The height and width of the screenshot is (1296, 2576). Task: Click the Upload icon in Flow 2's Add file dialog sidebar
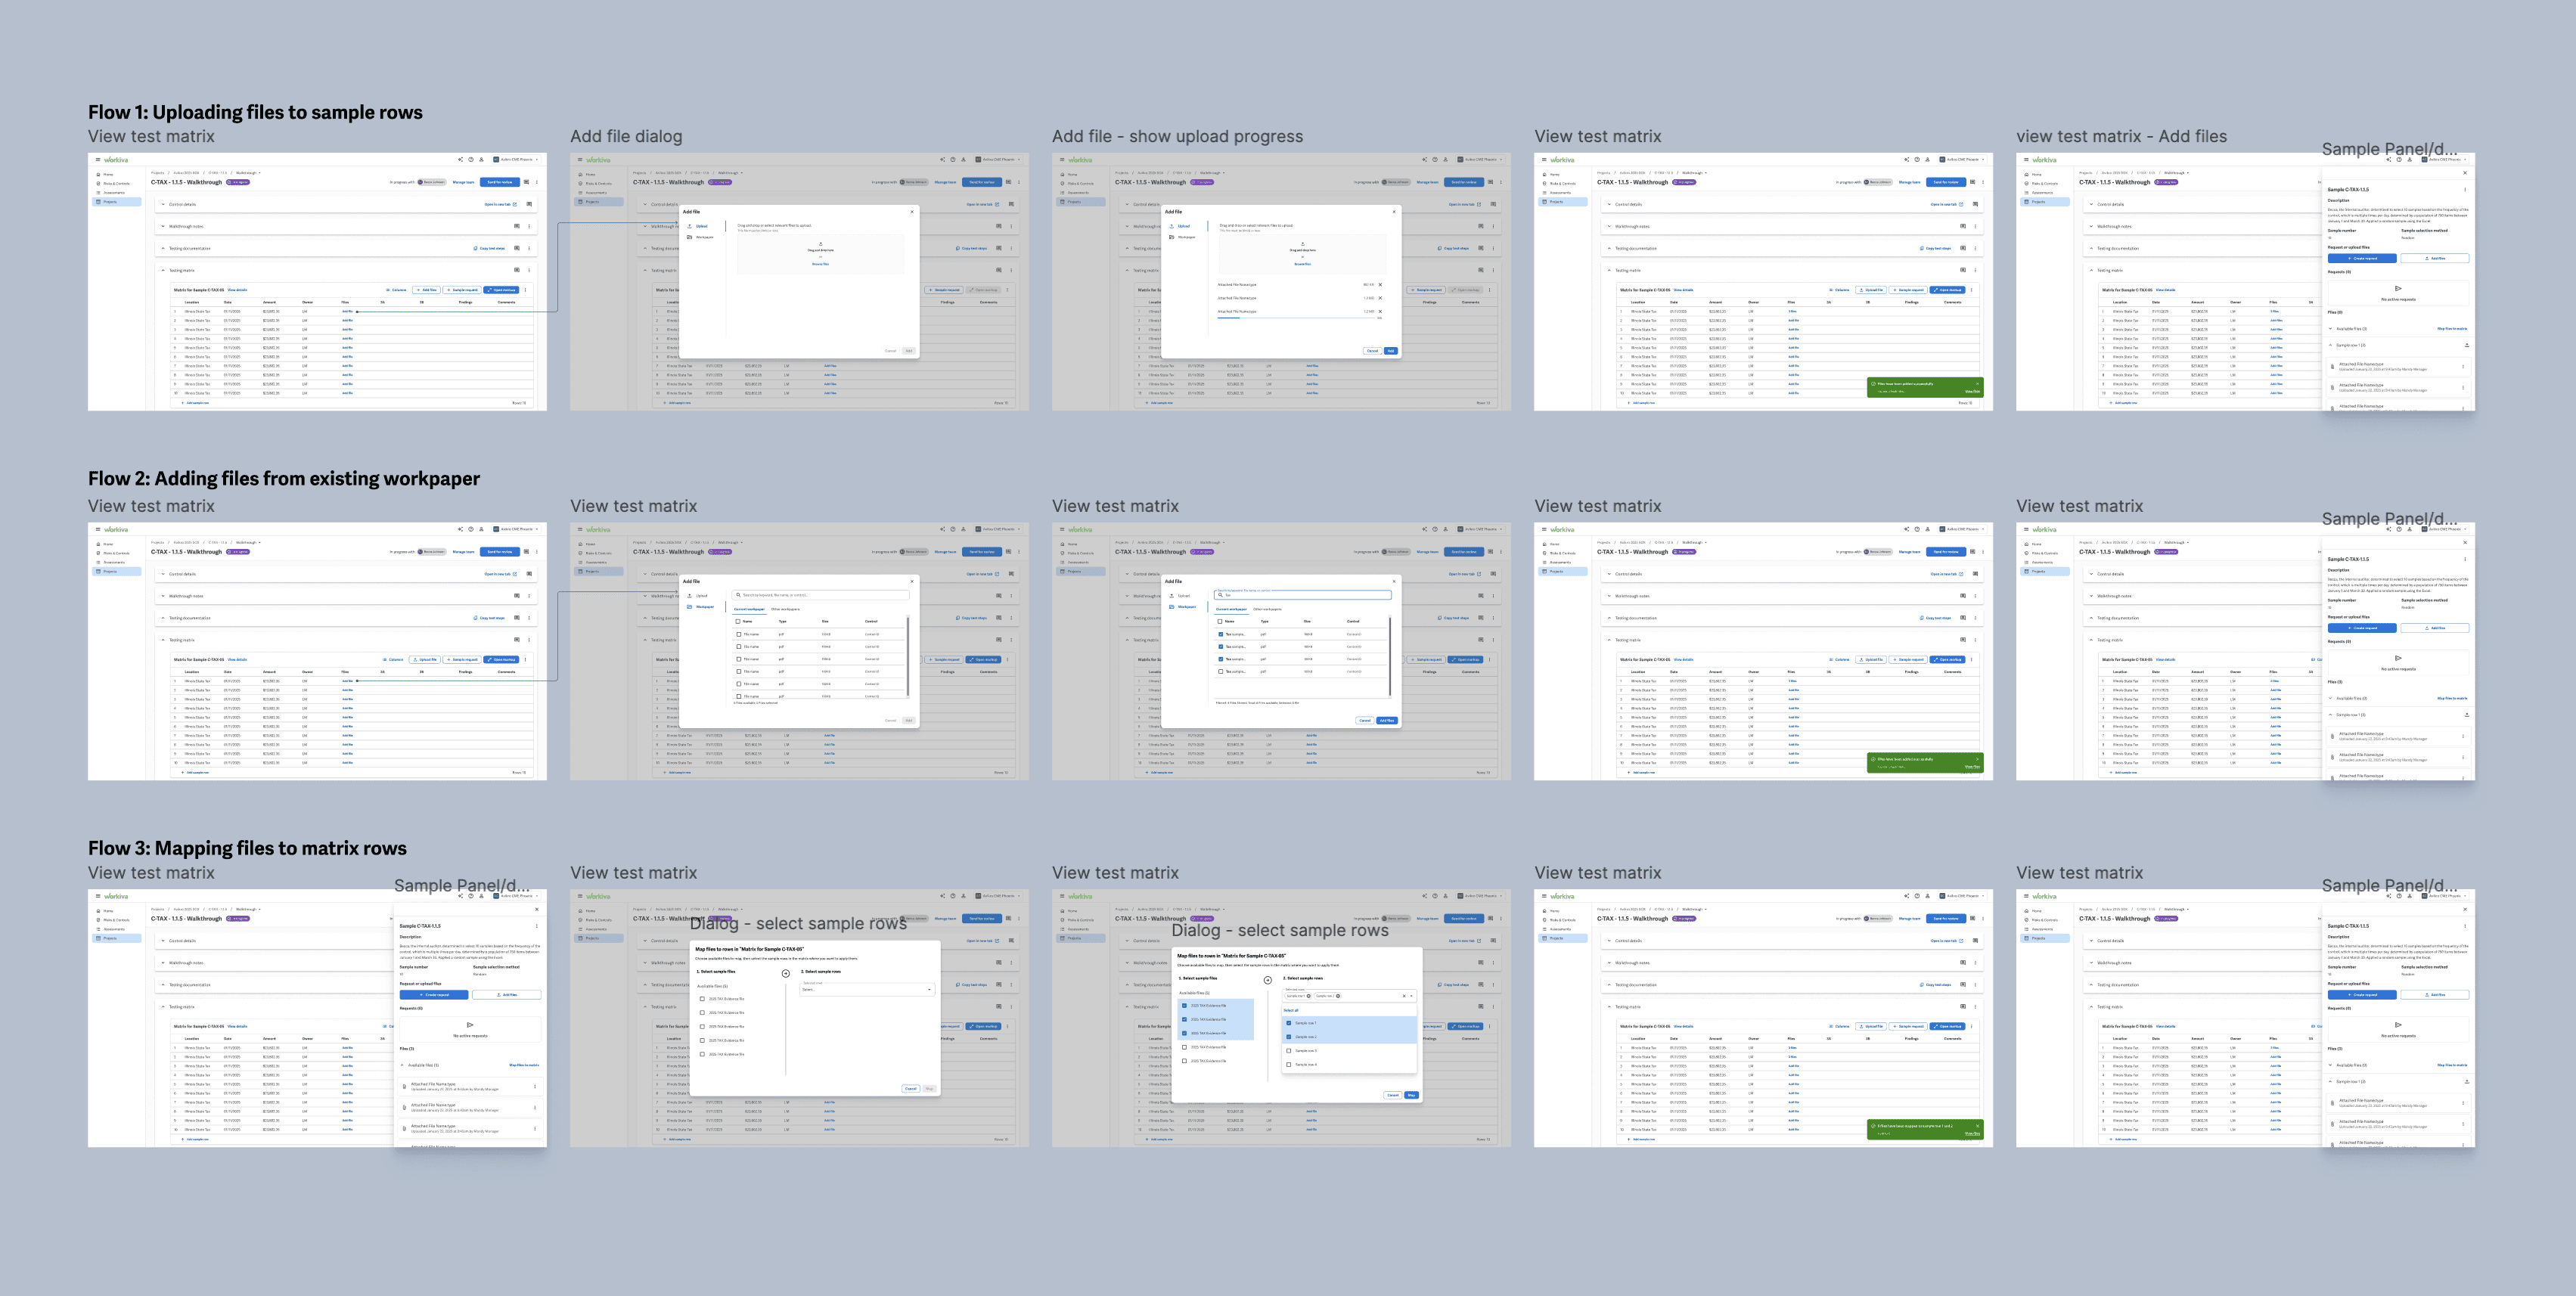pyautogui.click(x=690, y=596)
